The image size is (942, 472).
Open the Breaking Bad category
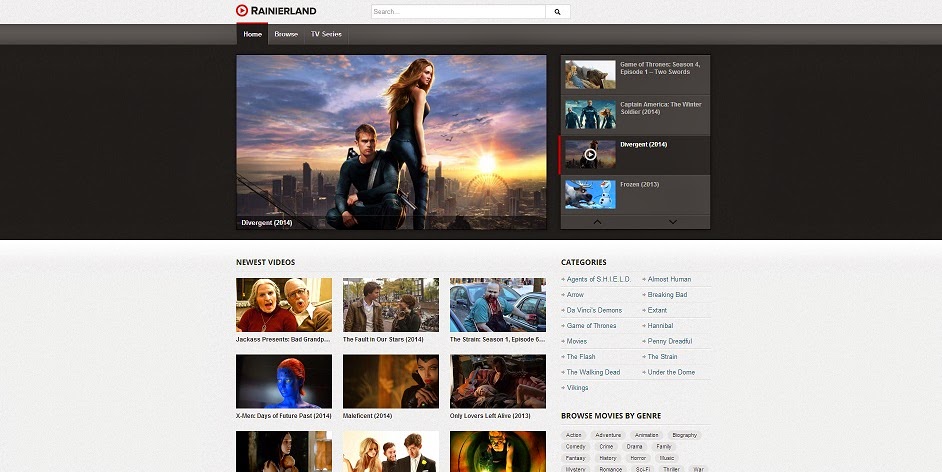point(667,295)
